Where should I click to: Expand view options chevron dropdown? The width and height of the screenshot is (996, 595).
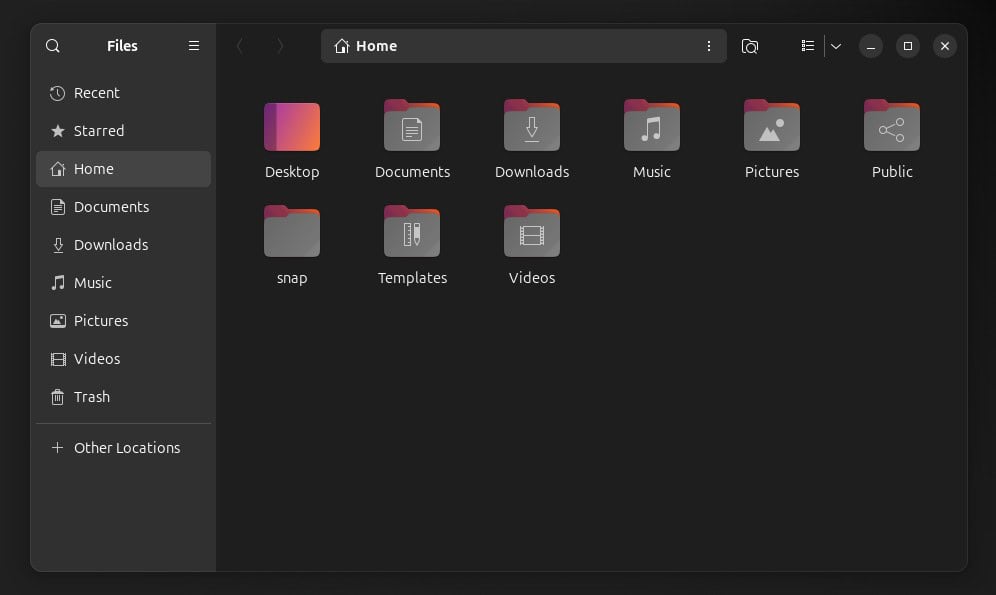tap(836, 46)
